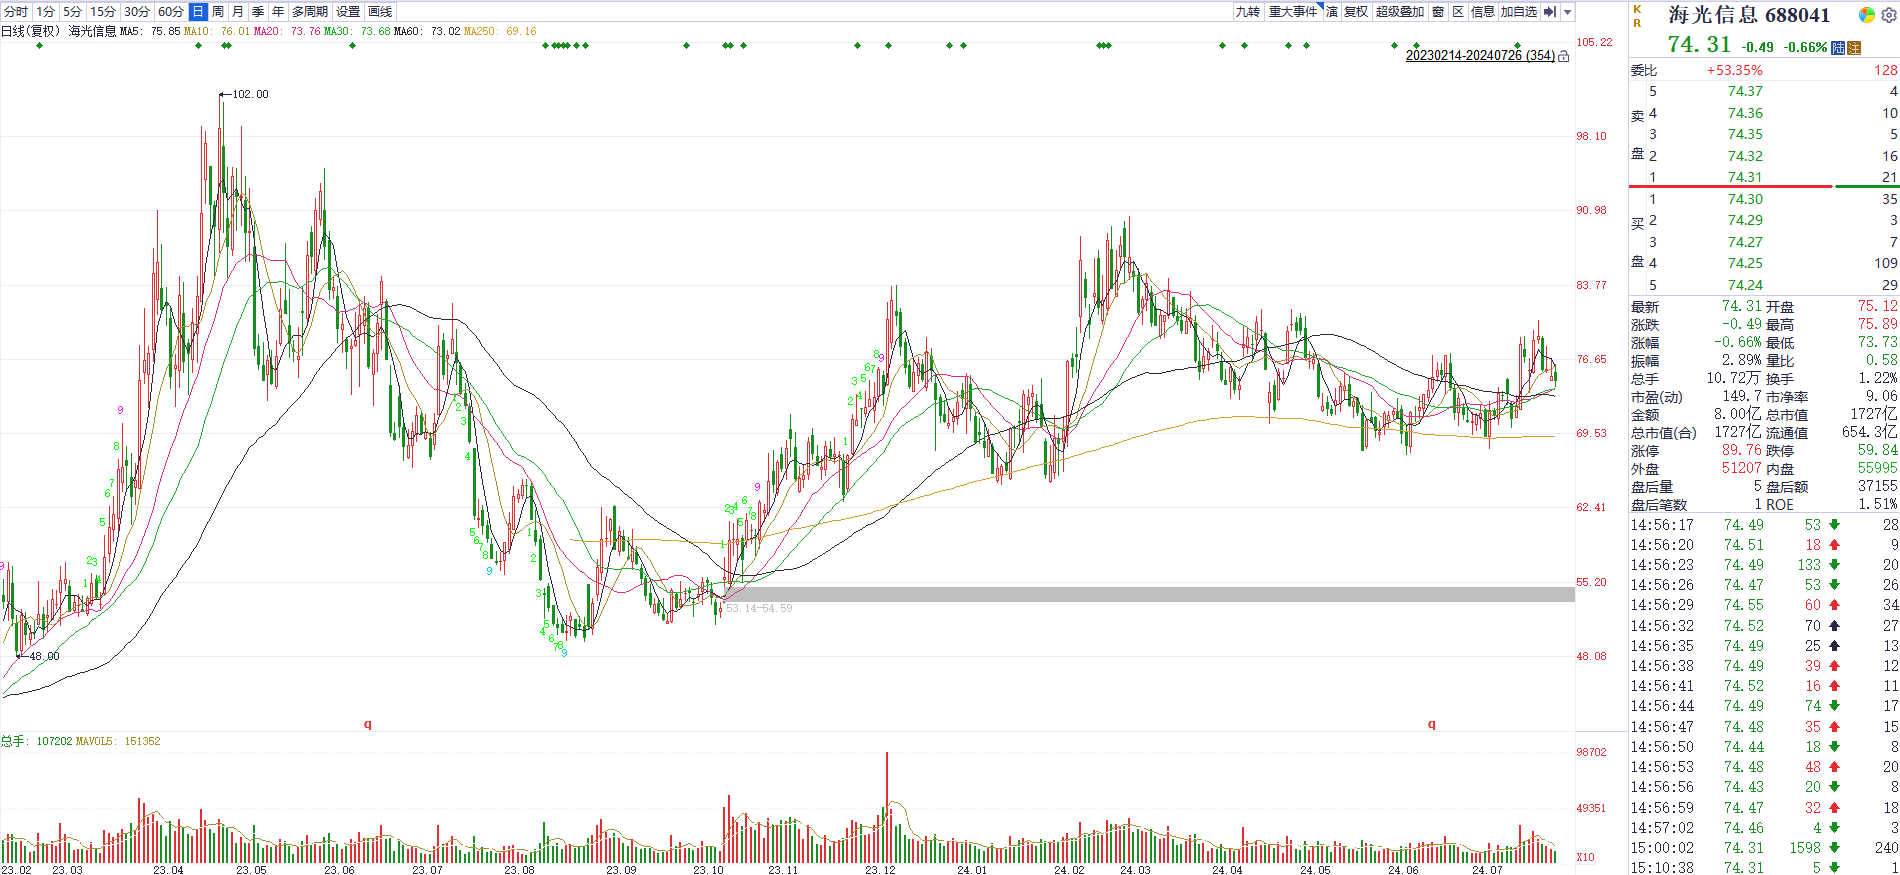The width and height of the screenshot is (1900, 875).
Task: Click the 区 range statistics button
Action: point(1458,12)
